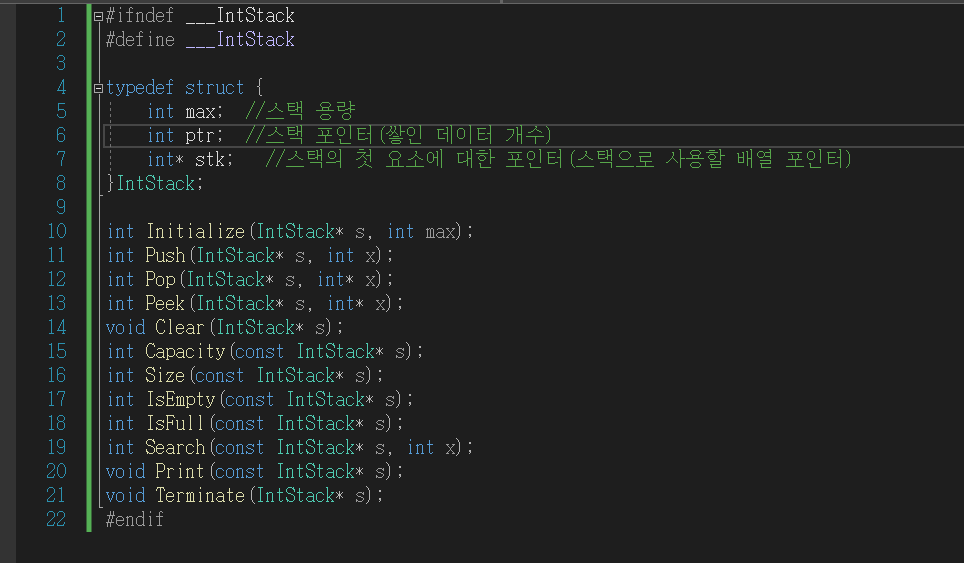Screen dimensions: 964x563
Task: Collapse the typedef struct block on line 4
Action: [98, 89]
